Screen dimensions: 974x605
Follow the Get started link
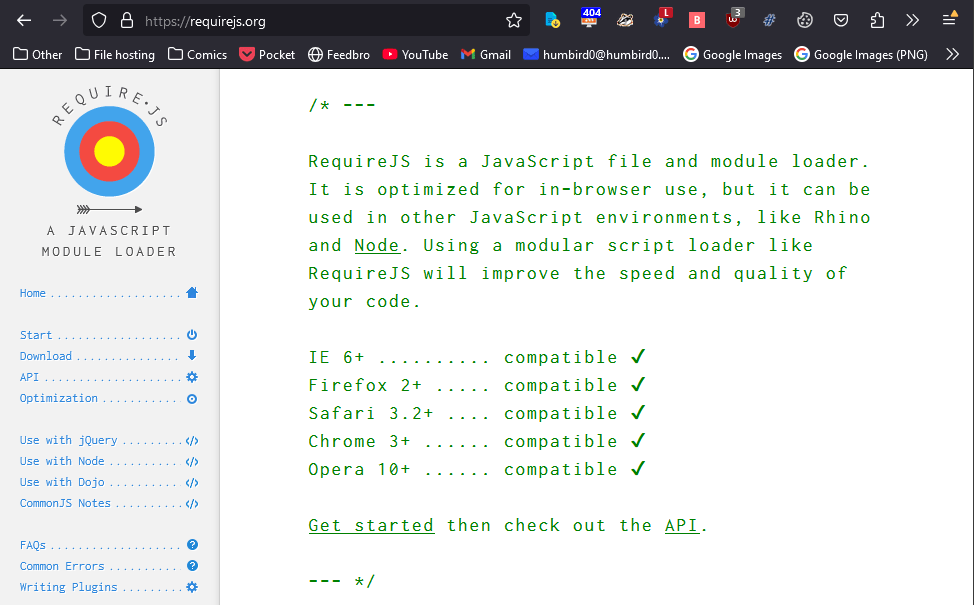[x=371, y=524]
